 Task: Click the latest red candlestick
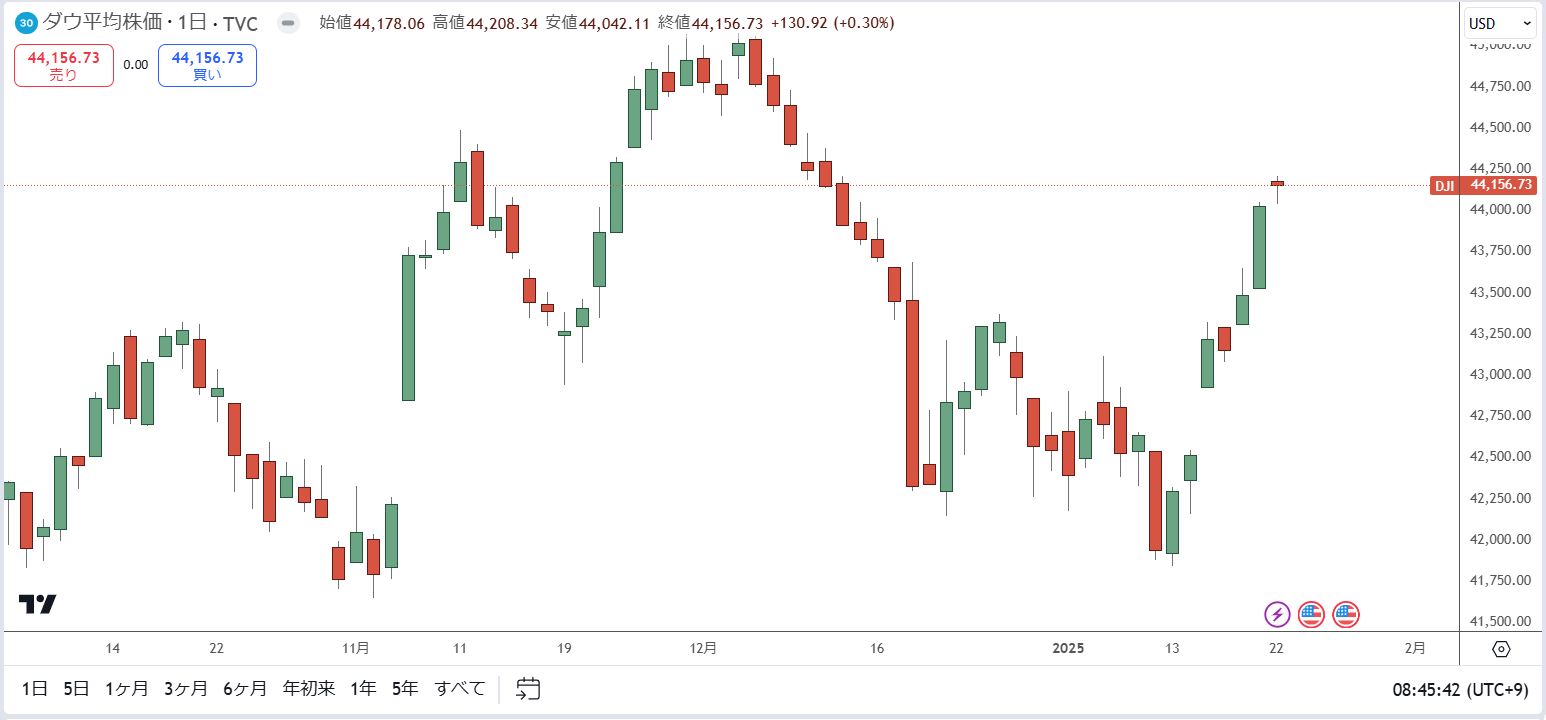(1277, 183)
